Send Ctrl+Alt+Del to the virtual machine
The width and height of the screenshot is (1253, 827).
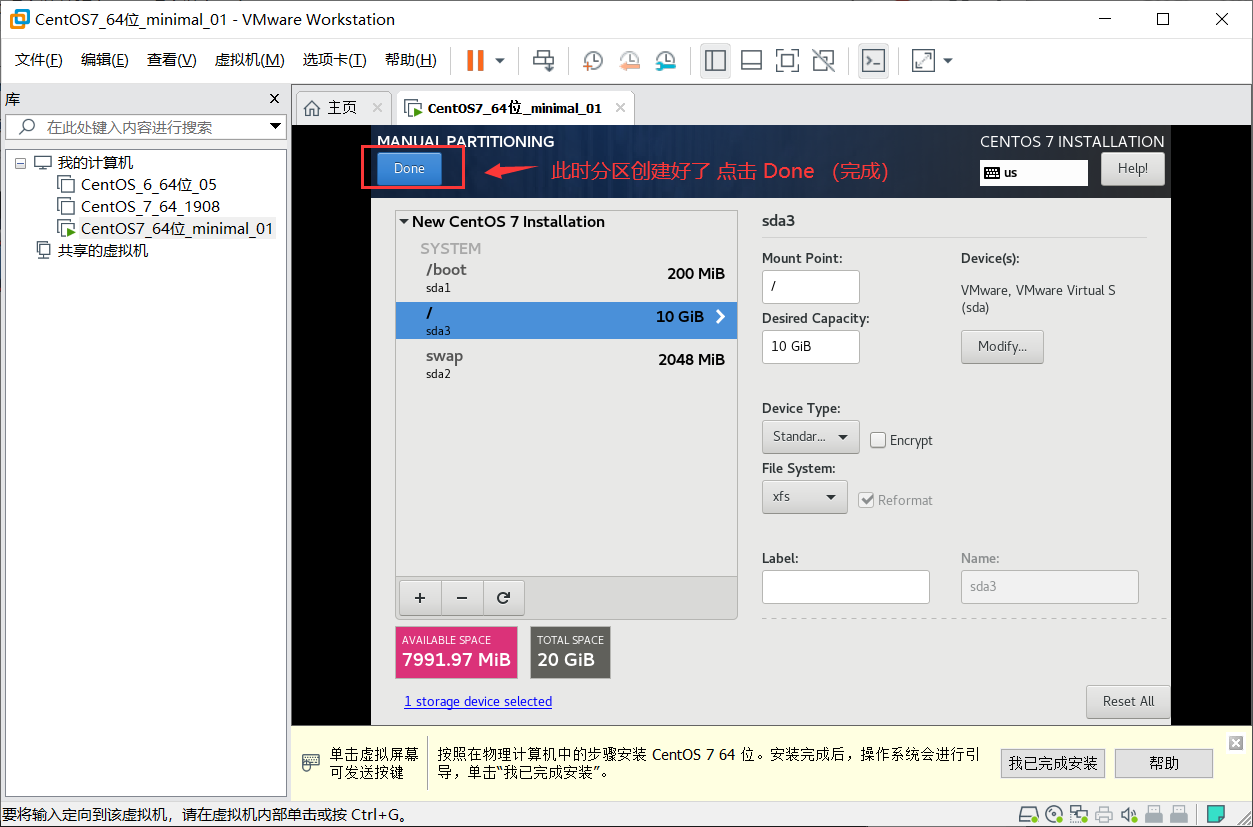[x=544, y=61]
